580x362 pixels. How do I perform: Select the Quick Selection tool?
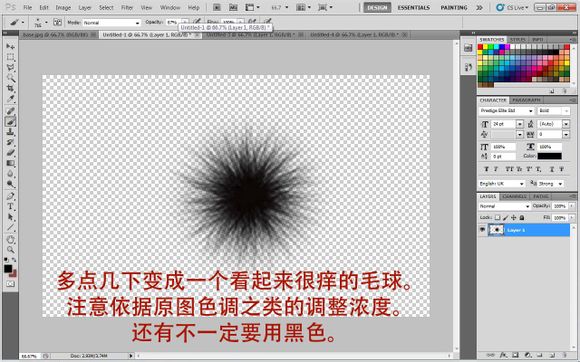10,78
